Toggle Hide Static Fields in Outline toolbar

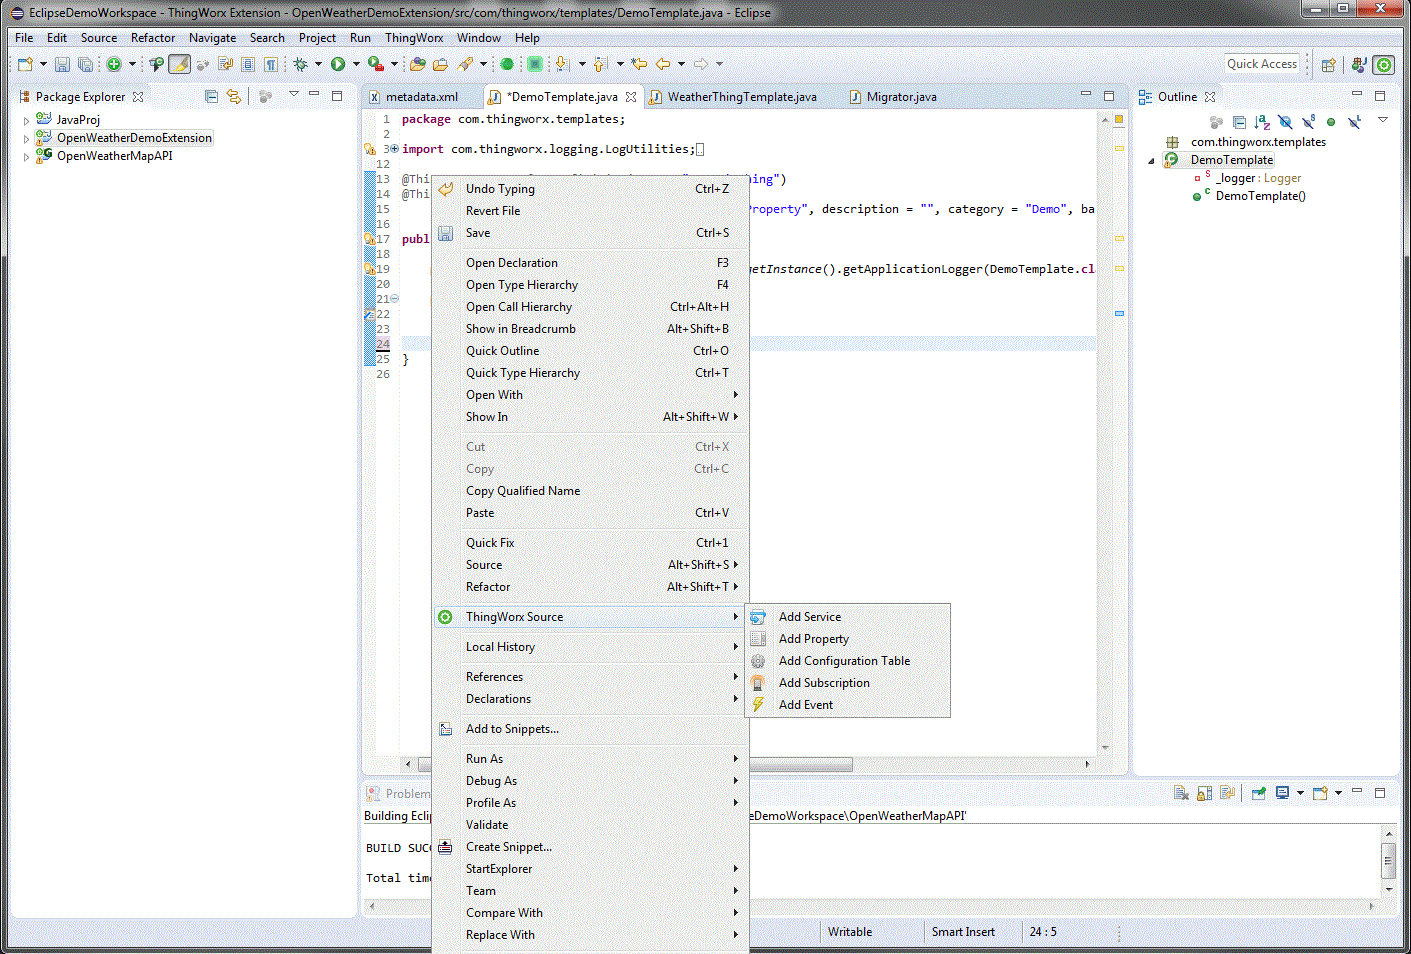[x=1309, y=123]
